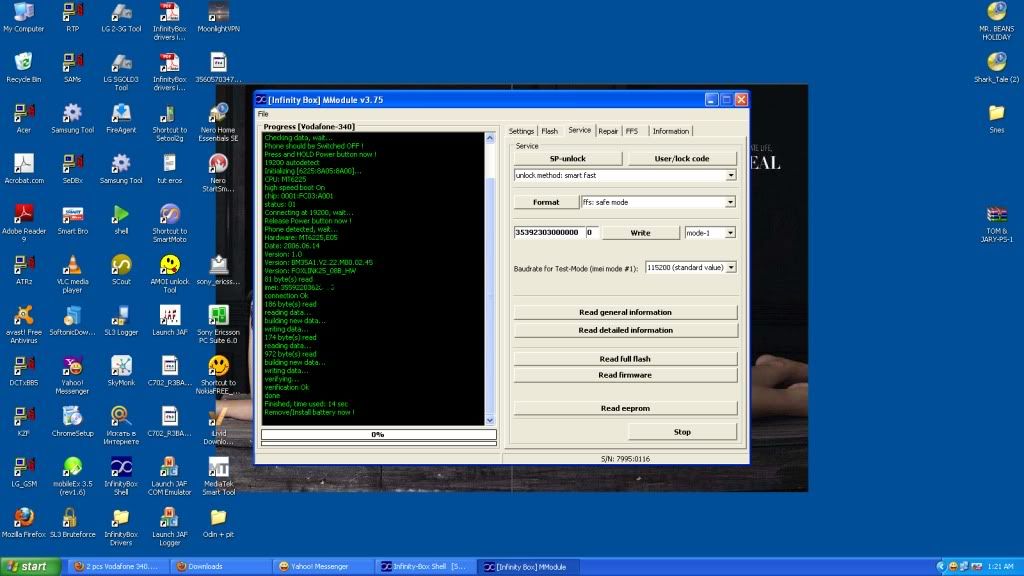
Task: Open the Repair tab
Action: tap(608, 131)
